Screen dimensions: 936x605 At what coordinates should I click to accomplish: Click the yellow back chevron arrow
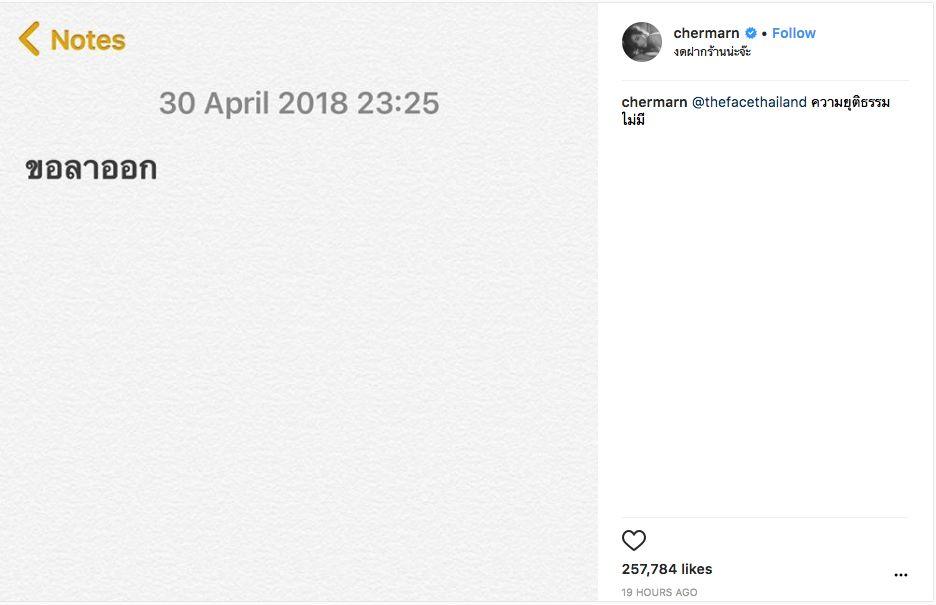click(x=29, y=39)
